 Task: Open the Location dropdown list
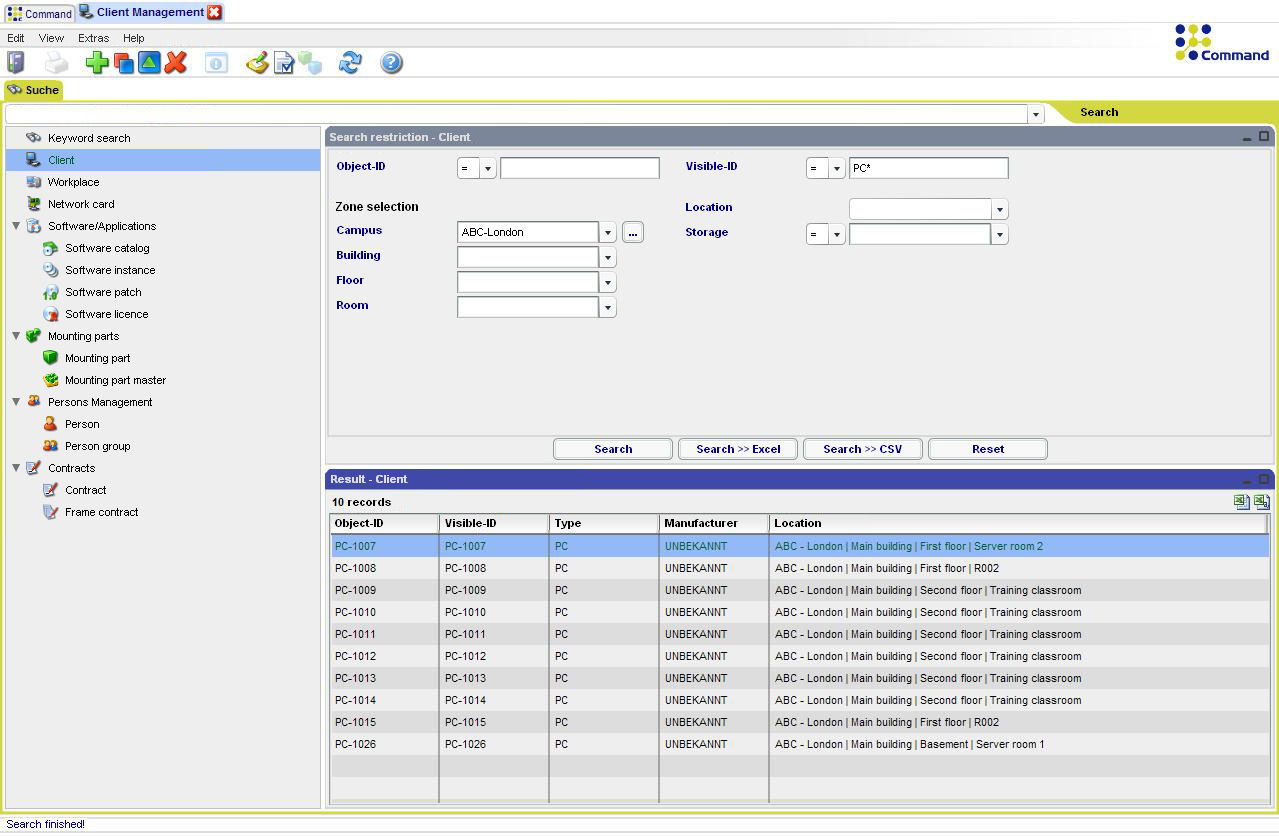click(999, 208)
